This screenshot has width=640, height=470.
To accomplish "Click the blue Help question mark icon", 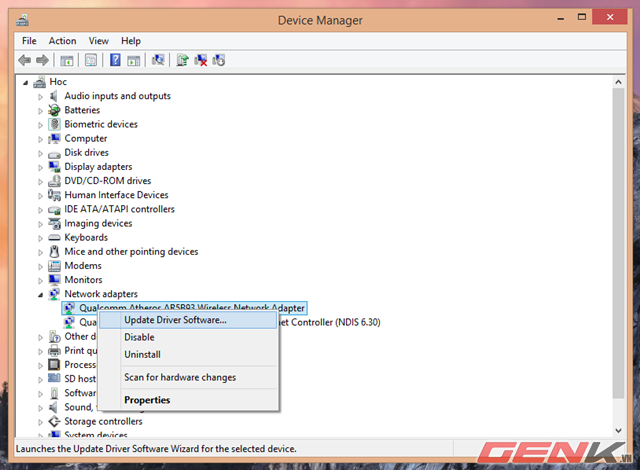I will click(114, 60).
